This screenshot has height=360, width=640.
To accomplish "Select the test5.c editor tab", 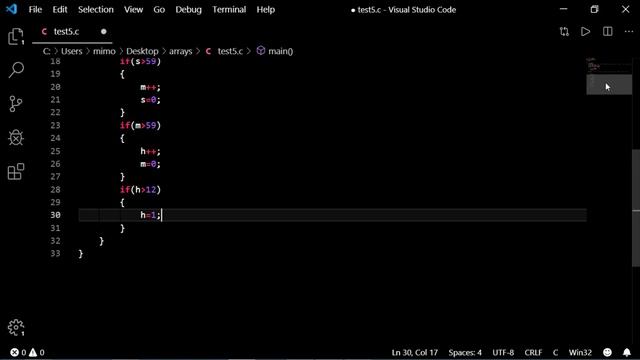I will pos(72,31).
